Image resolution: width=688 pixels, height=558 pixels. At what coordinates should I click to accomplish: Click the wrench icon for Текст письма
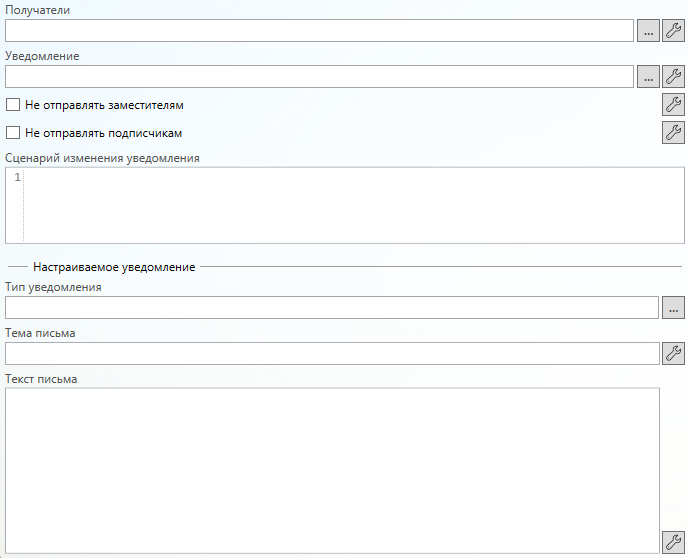click(674, 541)
